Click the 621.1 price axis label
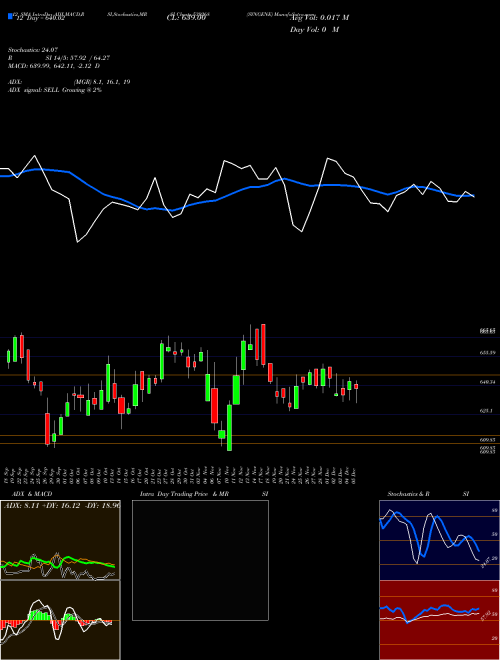The image size is (500, 660). click(486, 410)
